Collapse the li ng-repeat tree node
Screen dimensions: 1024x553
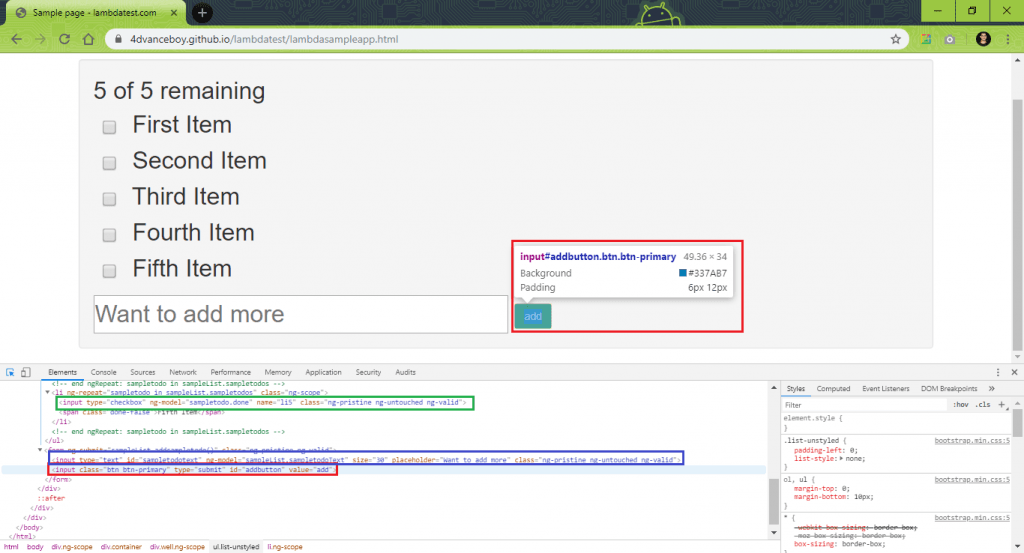click(x=48, y=392)
